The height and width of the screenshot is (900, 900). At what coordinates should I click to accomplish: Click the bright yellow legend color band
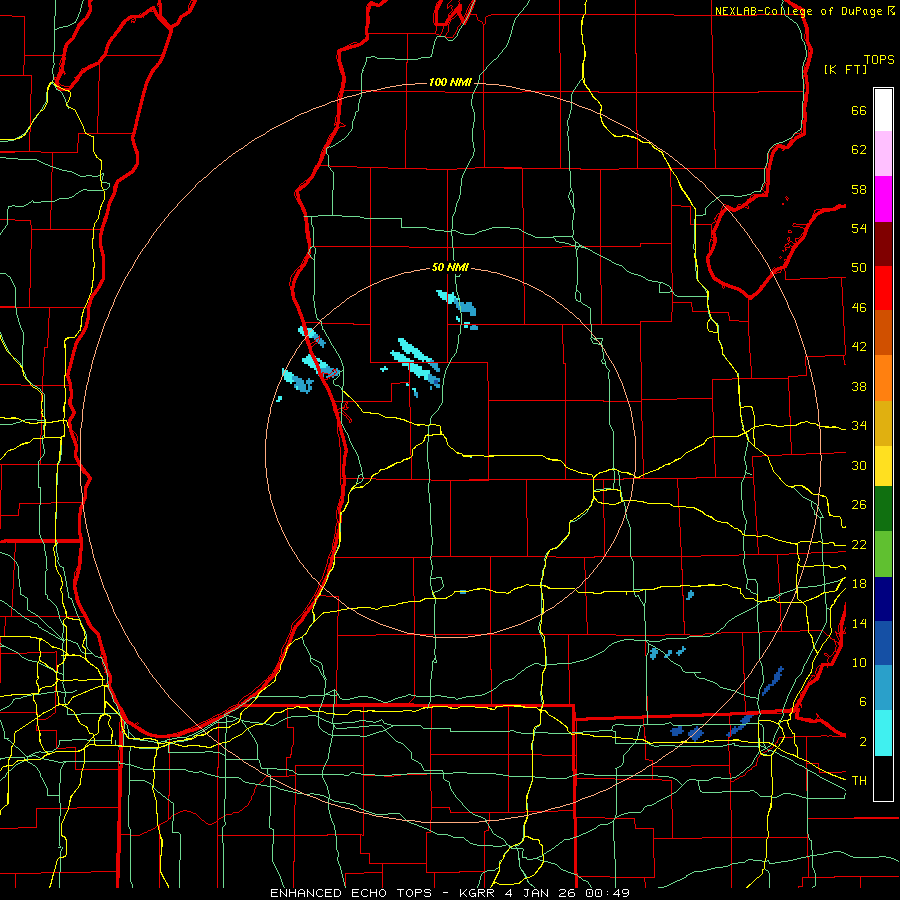[x=883, y=465]
